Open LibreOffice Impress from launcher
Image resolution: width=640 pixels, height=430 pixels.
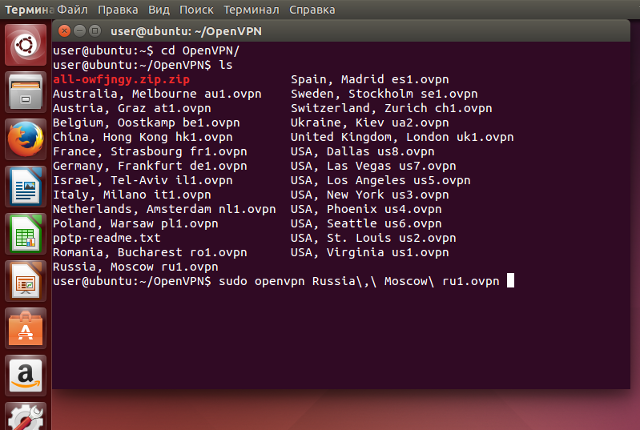pyautogui.click(x=25, y=281)
